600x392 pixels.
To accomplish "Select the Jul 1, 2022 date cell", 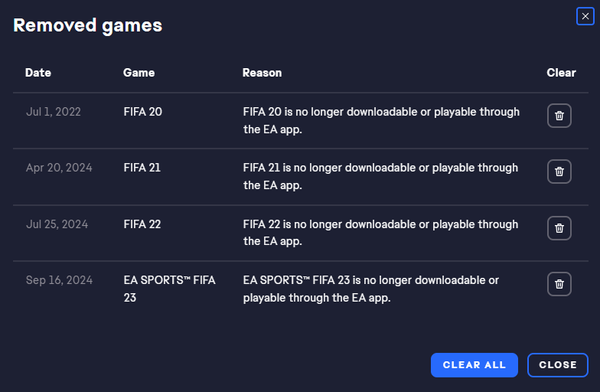I will point(53,112).
